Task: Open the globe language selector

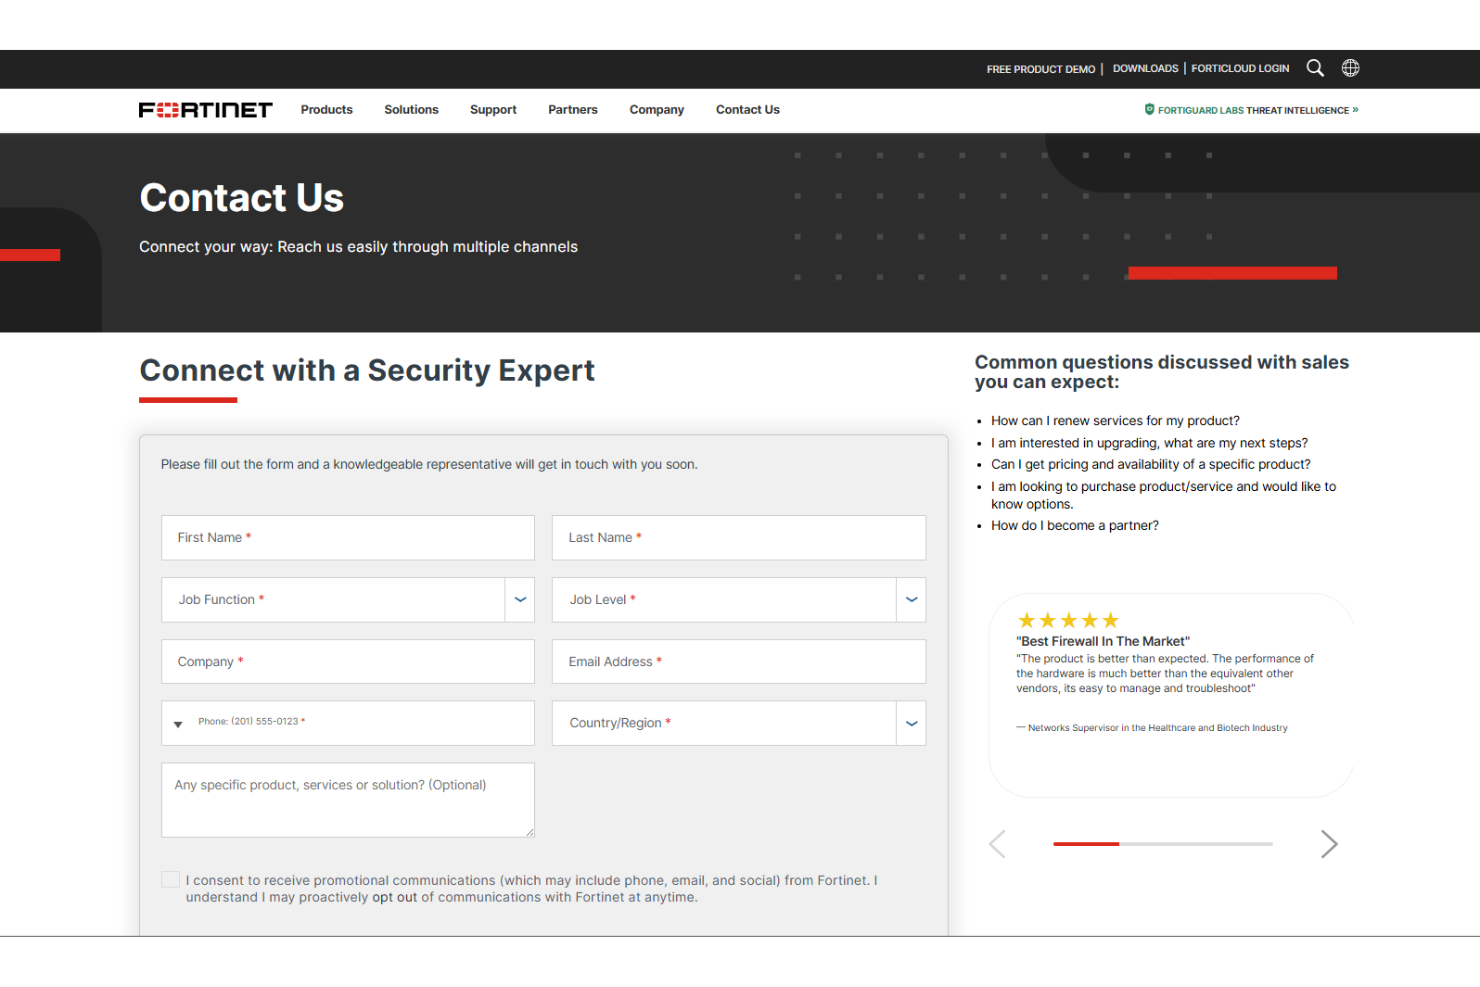Action: [1350, 68]
